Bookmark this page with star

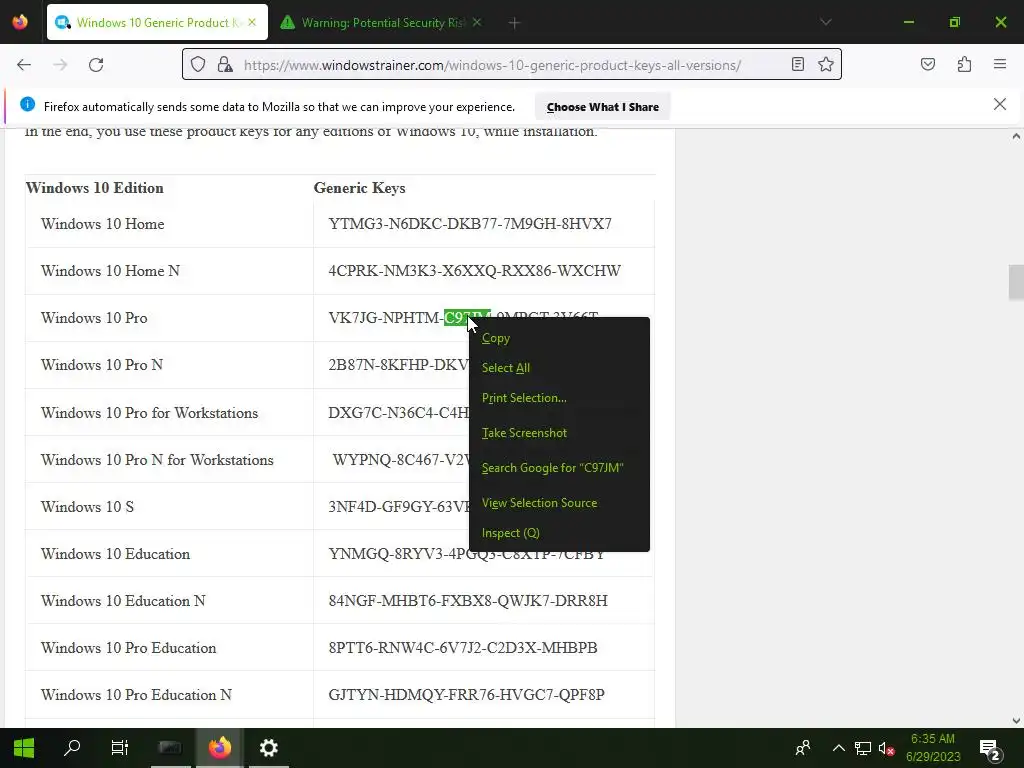click(x=825, y=64)
